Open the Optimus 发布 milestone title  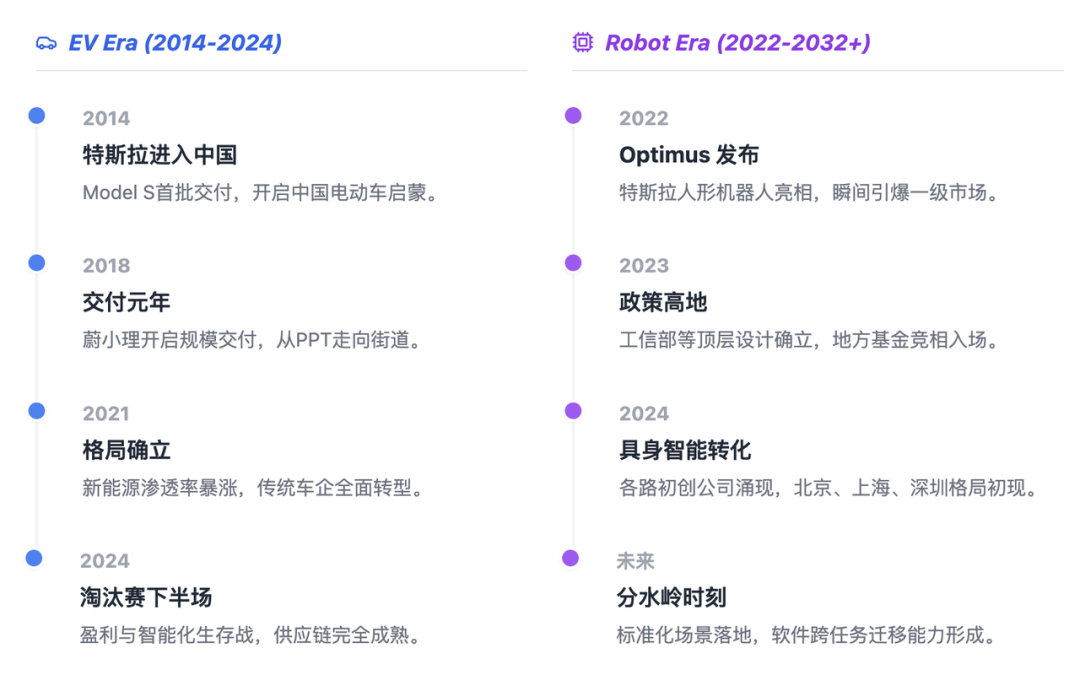688,155
